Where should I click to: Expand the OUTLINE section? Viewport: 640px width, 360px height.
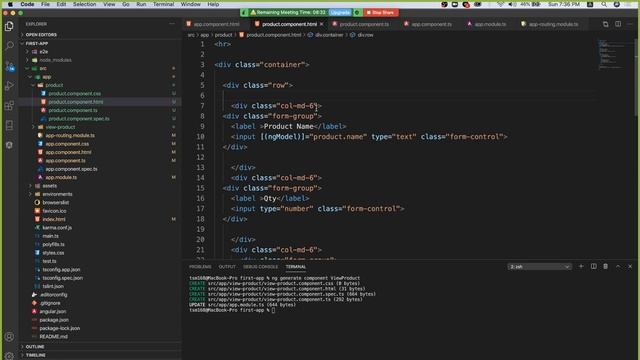pos(100,347)
